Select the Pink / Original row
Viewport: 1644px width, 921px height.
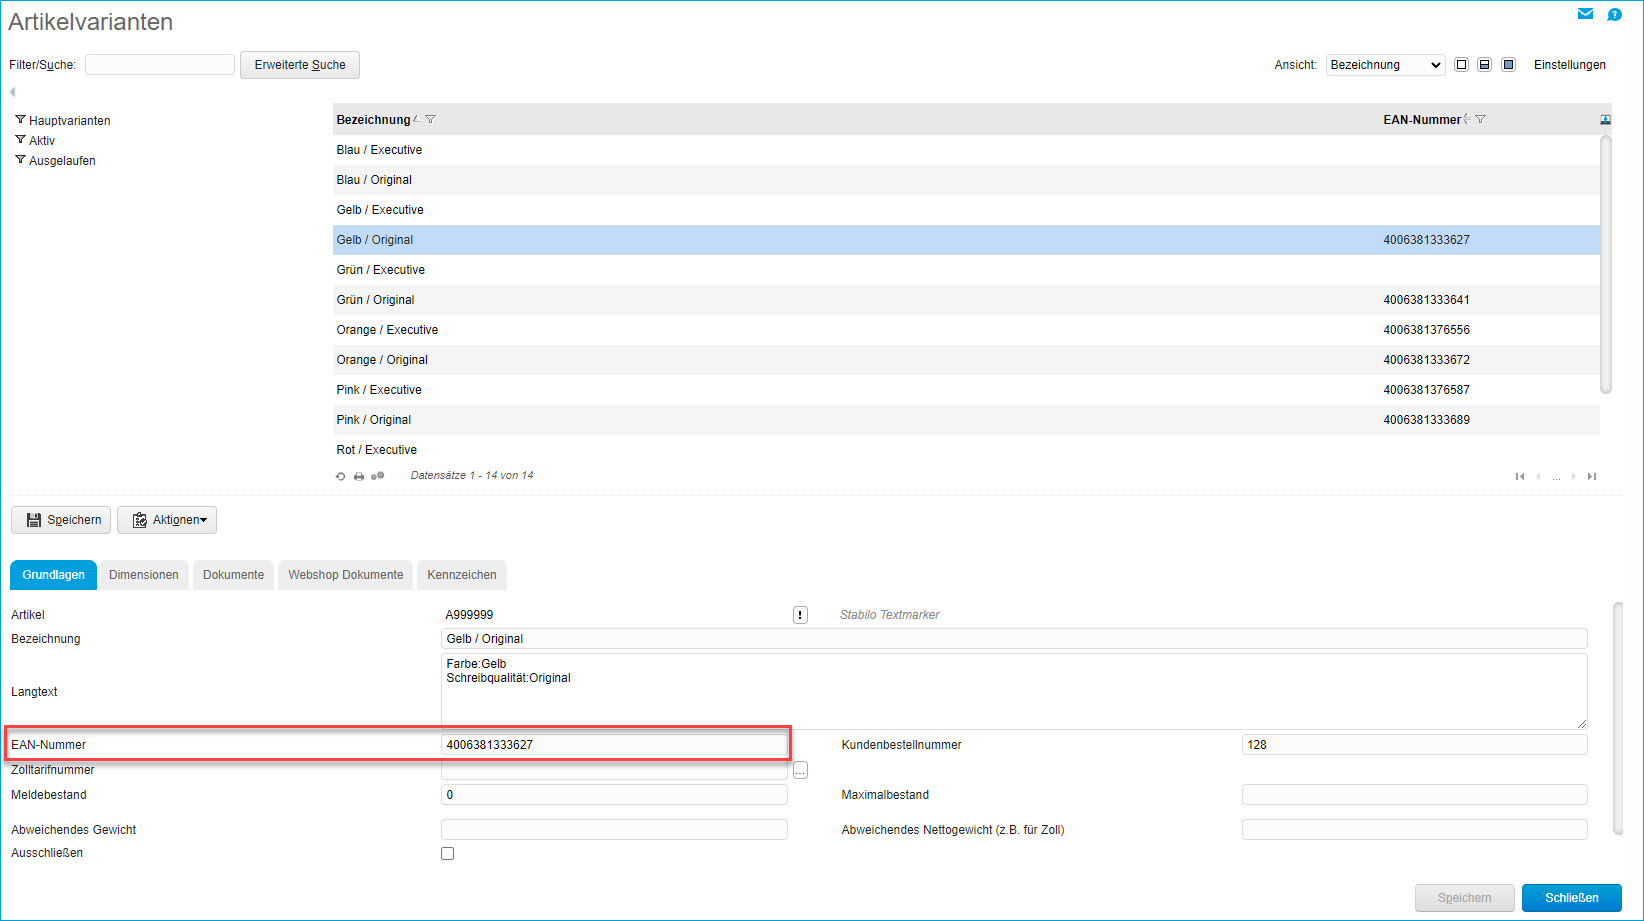pyautogui.click(x=966, y=420)
